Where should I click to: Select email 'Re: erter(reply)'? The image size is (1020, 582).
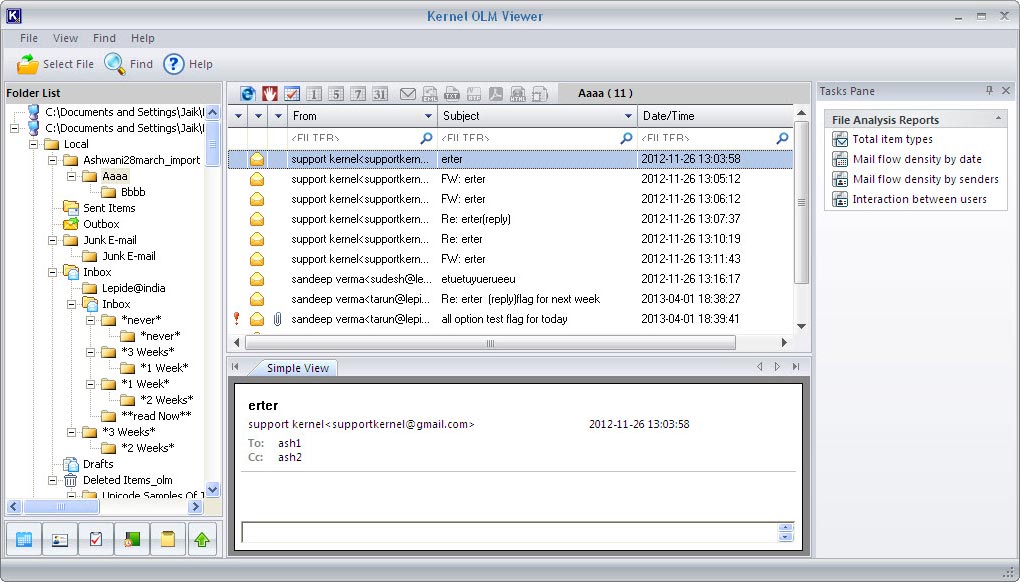pyautogui.click(x=510, y=219)
